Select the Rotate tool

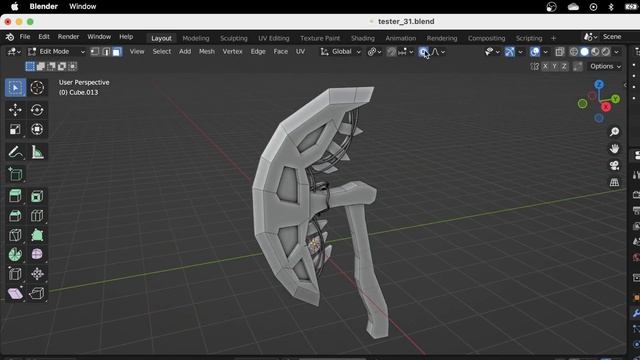pos(37,110)
